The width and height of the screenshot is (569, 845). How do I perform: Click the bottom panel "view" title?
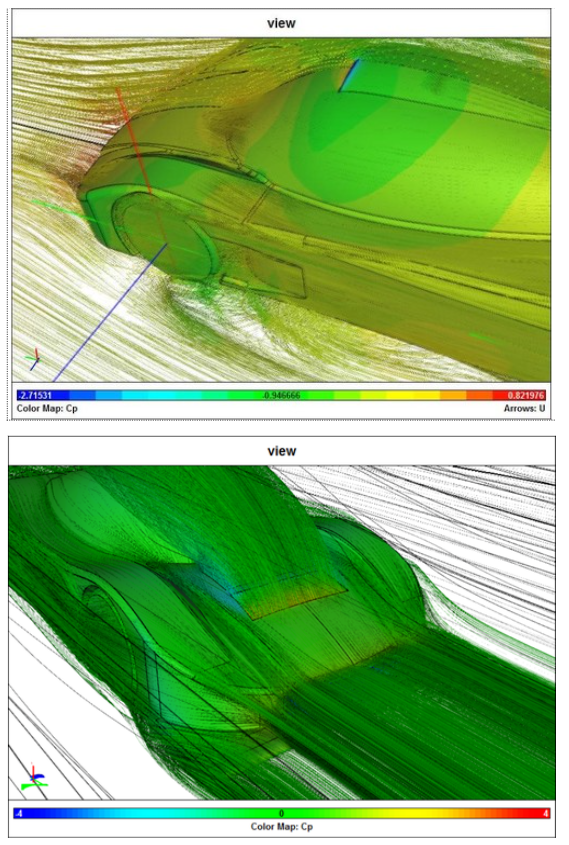[x=282, y=451]
